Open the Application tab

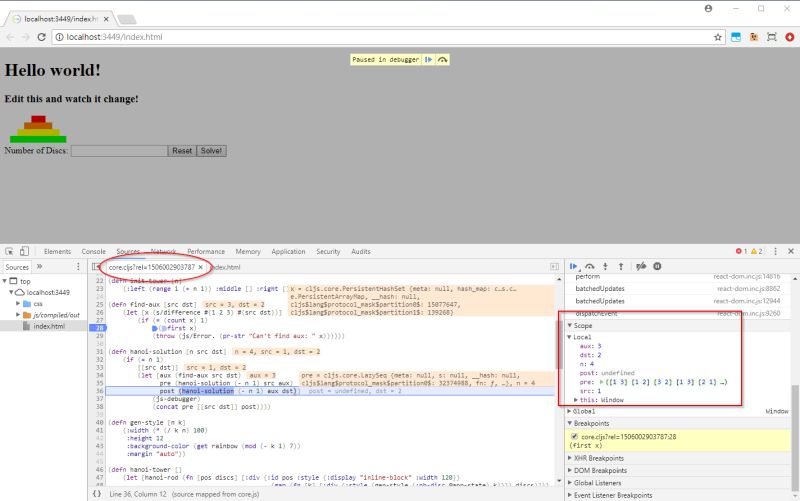288,252
